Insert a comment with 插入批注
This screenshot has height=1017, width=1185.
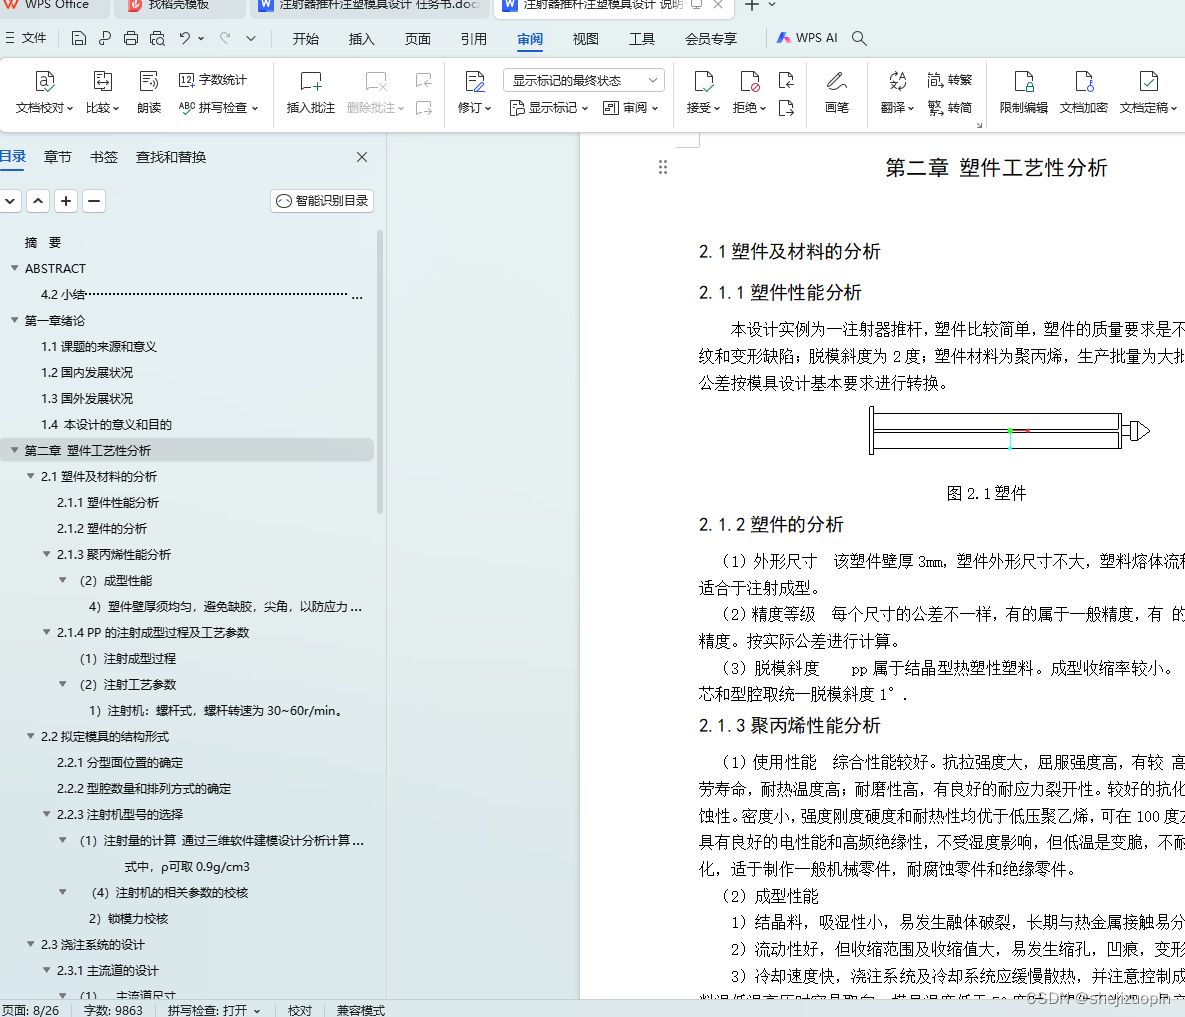click(x=311, y=91)
